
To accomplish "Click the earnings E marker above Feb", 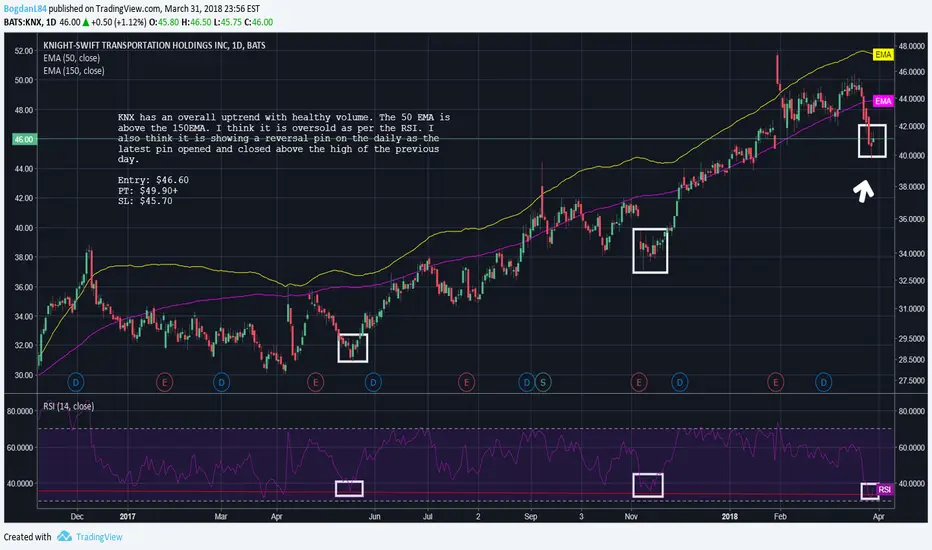I will click(775, 382).
